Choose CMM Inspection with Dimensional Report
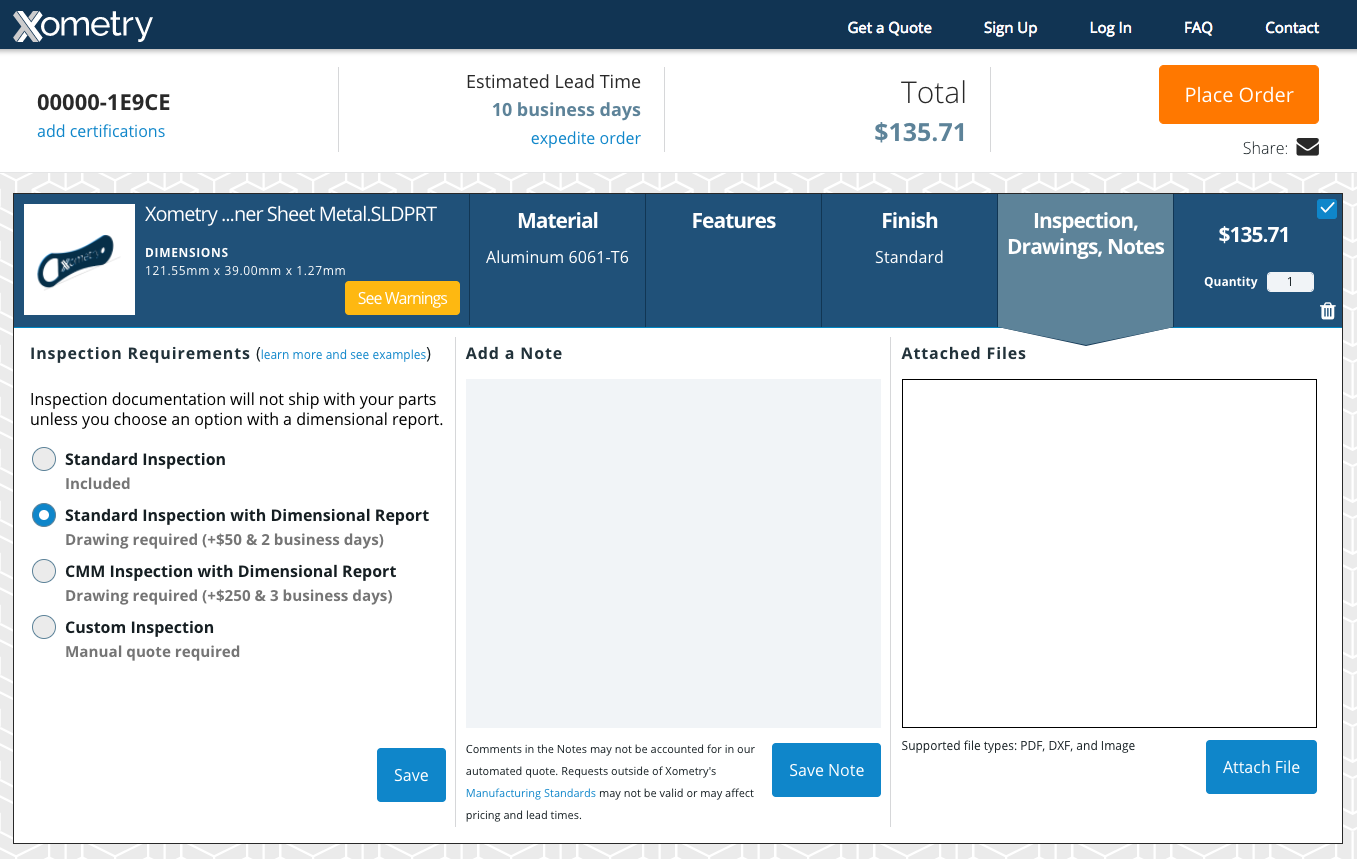The height and width of the screenshot is (859, 1357). 44,571
